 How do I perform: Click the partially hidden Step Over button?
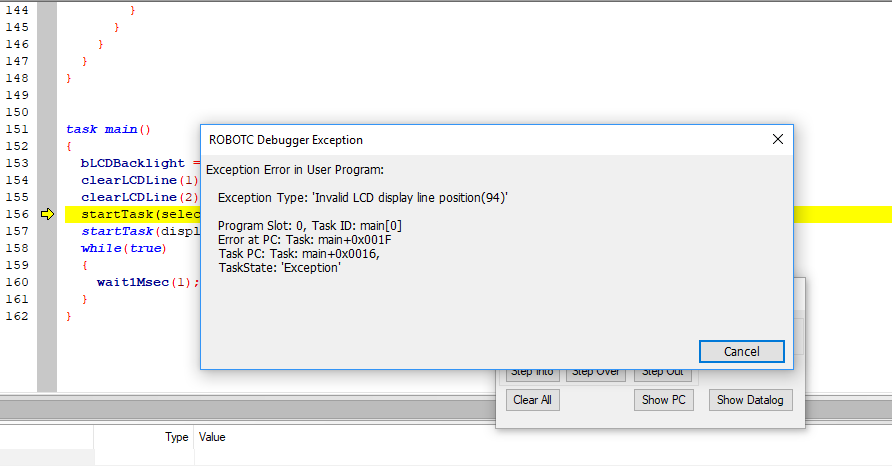pyautogui.click(x=596, y=376)
